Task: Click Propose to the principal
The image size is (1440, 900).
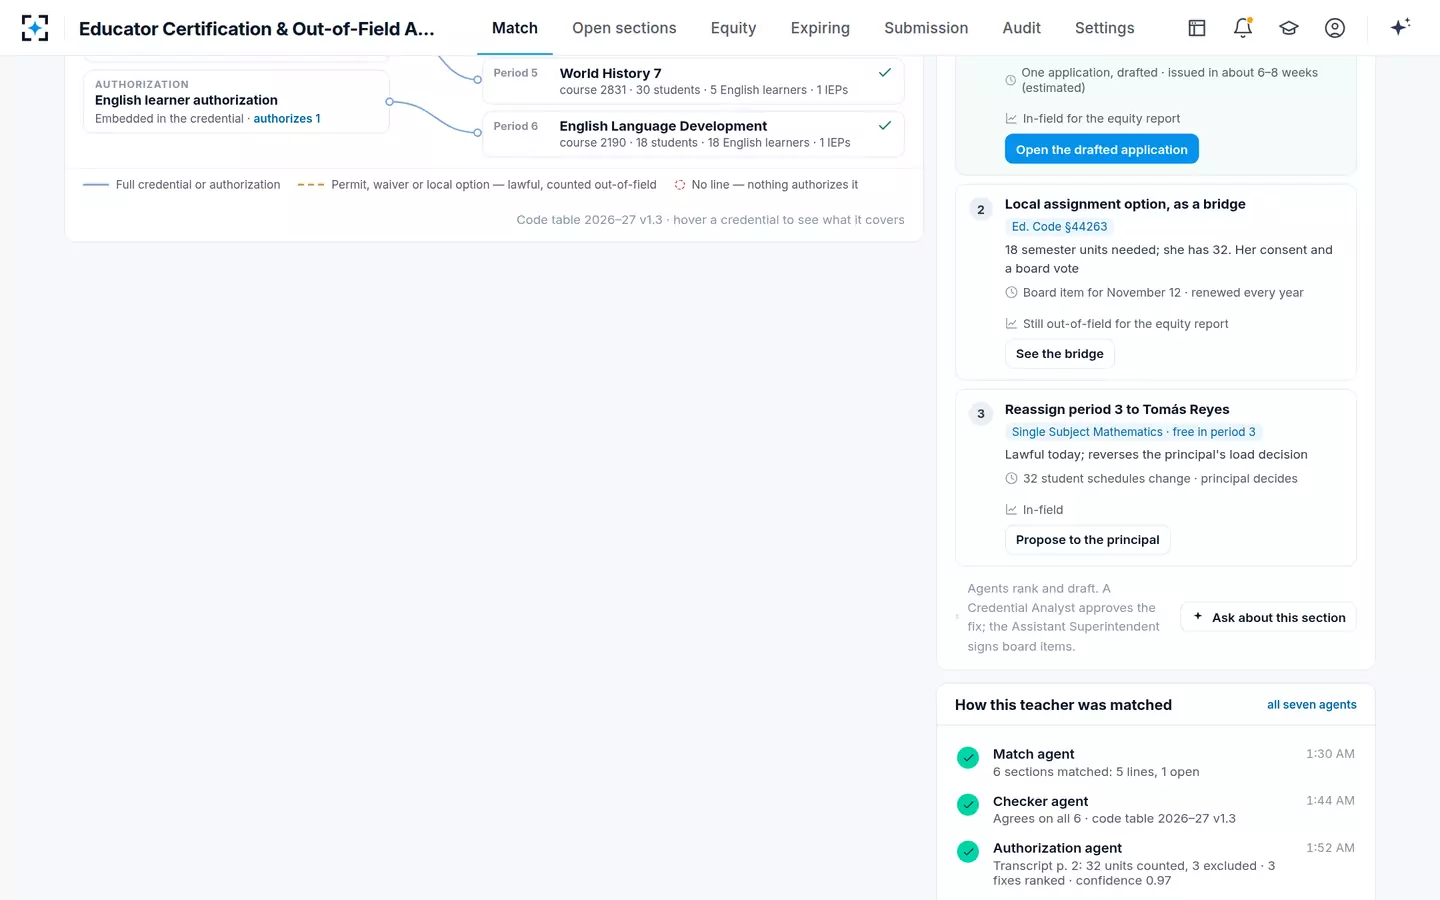Action: pyautogui.click(x=1088, y=540)
